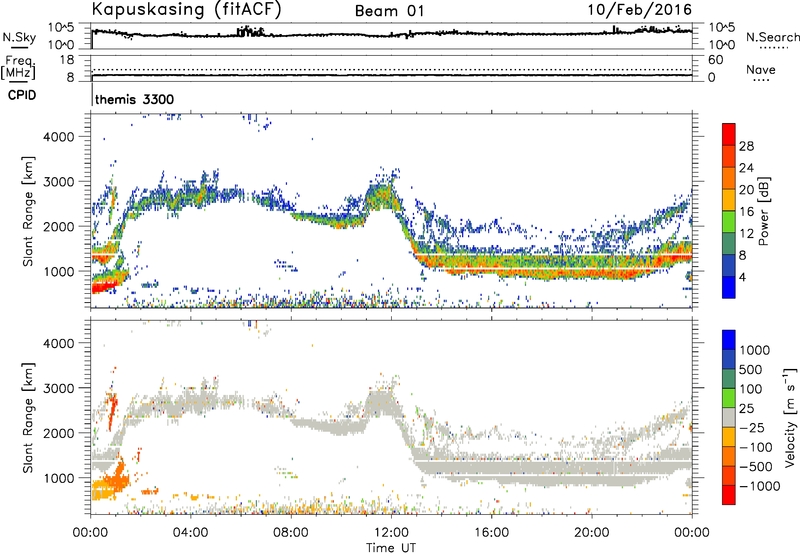The image size is (800, 554).
Task: Click the power colorbar tick value '16'
Action: tap(746, 212)
